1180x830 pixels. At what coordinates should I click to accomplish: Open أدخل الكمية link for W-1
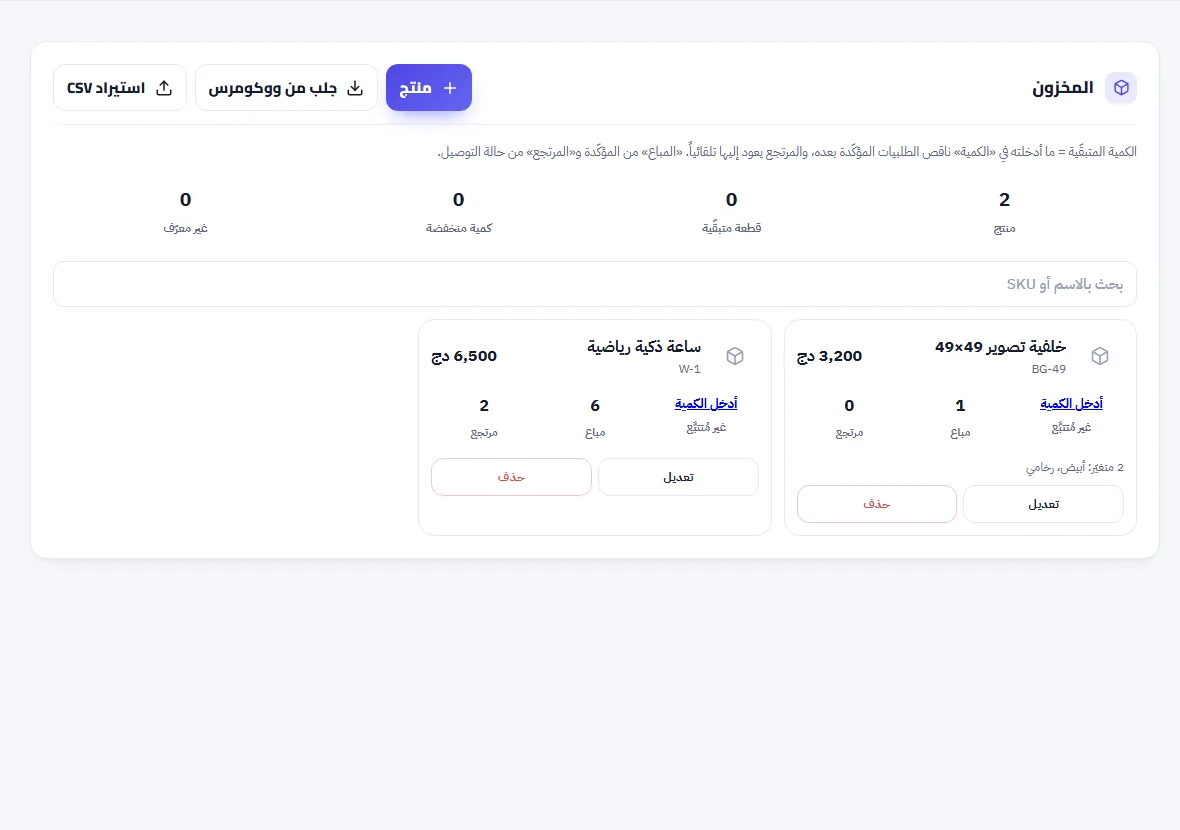click(706, 404)
